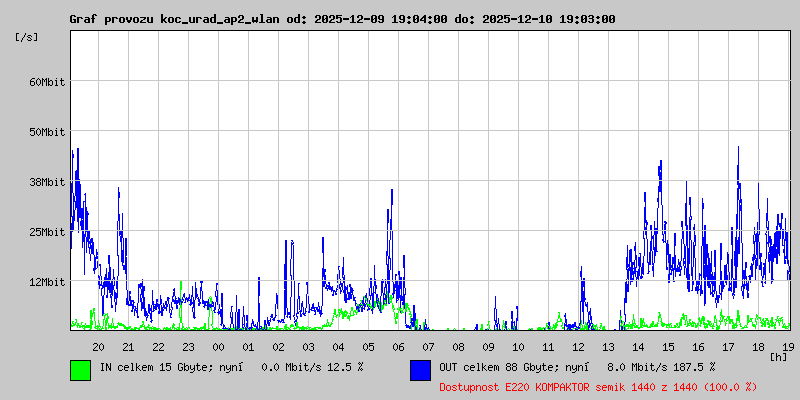The image size is (800, 400).
Task: Click the hour 16 x-axis label
Action: (x=698, y=347)
